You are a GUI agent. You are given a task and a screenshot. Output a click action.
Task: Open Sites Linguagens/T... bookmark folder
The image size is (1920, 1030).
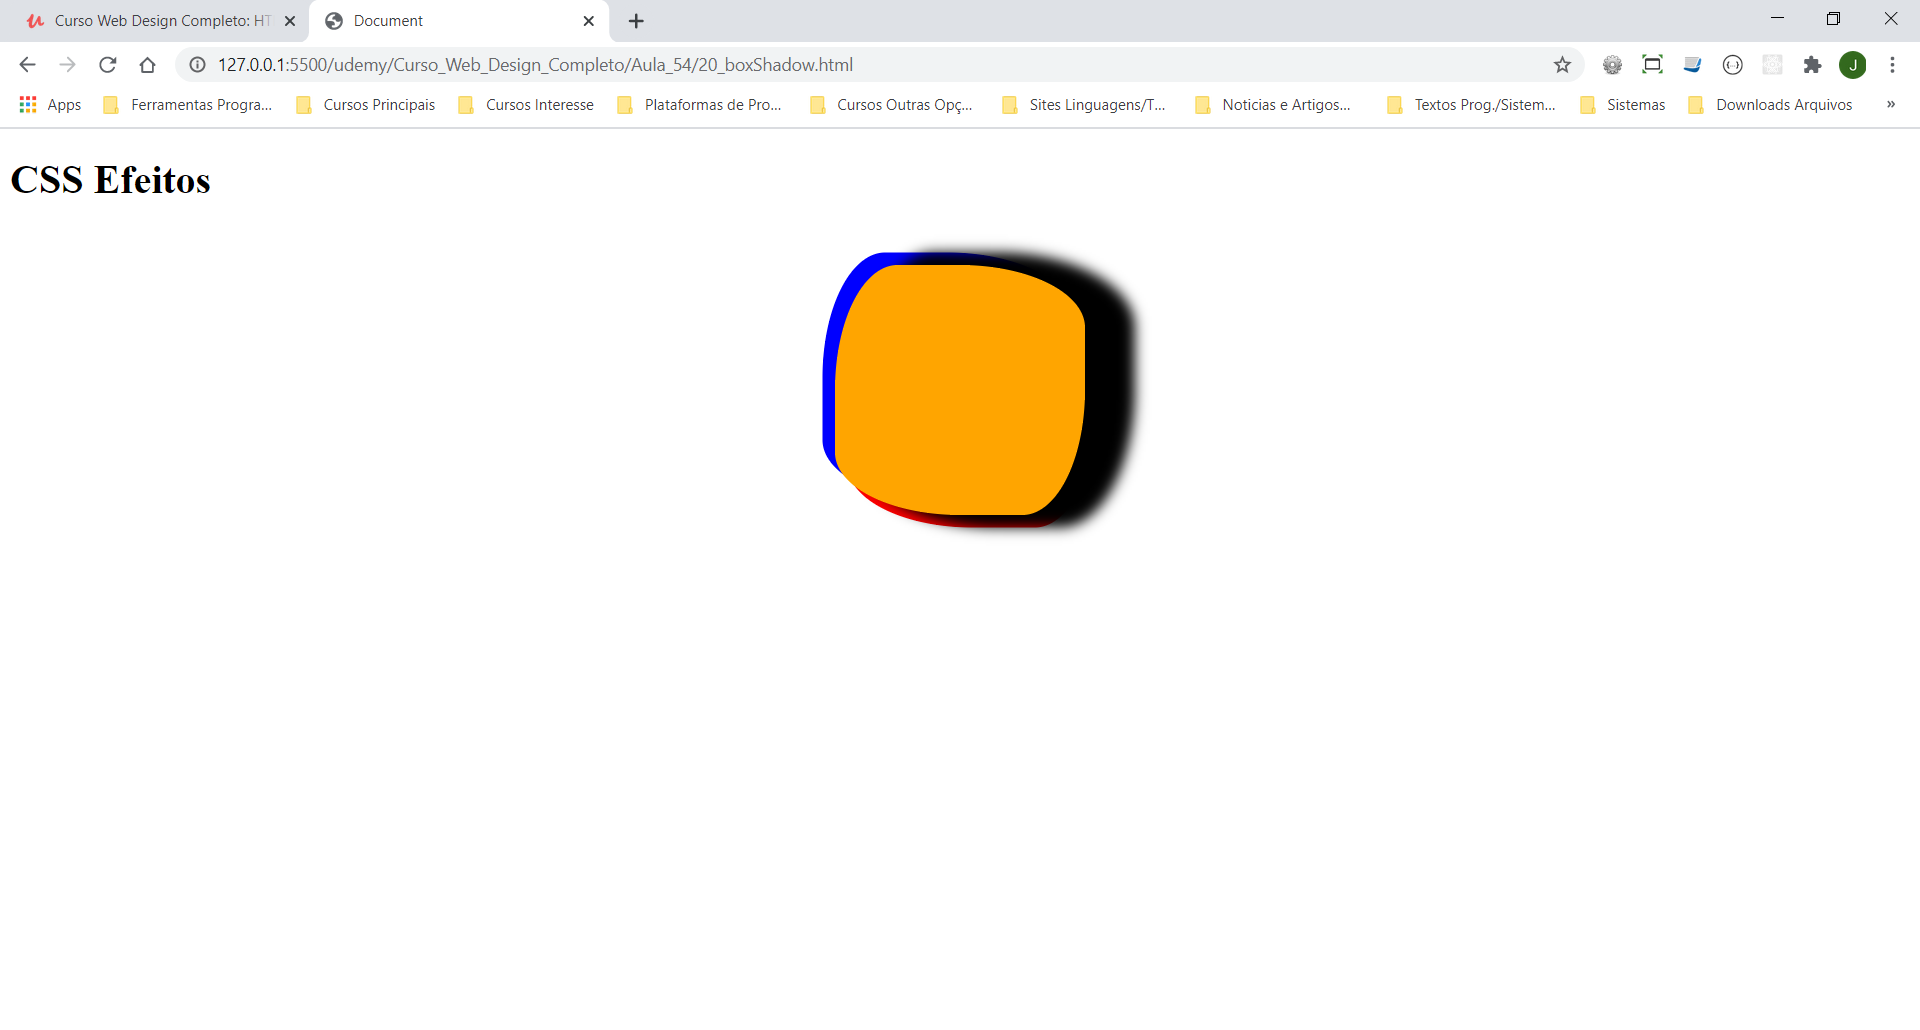pyautogui.click(x=1084, y=105)
